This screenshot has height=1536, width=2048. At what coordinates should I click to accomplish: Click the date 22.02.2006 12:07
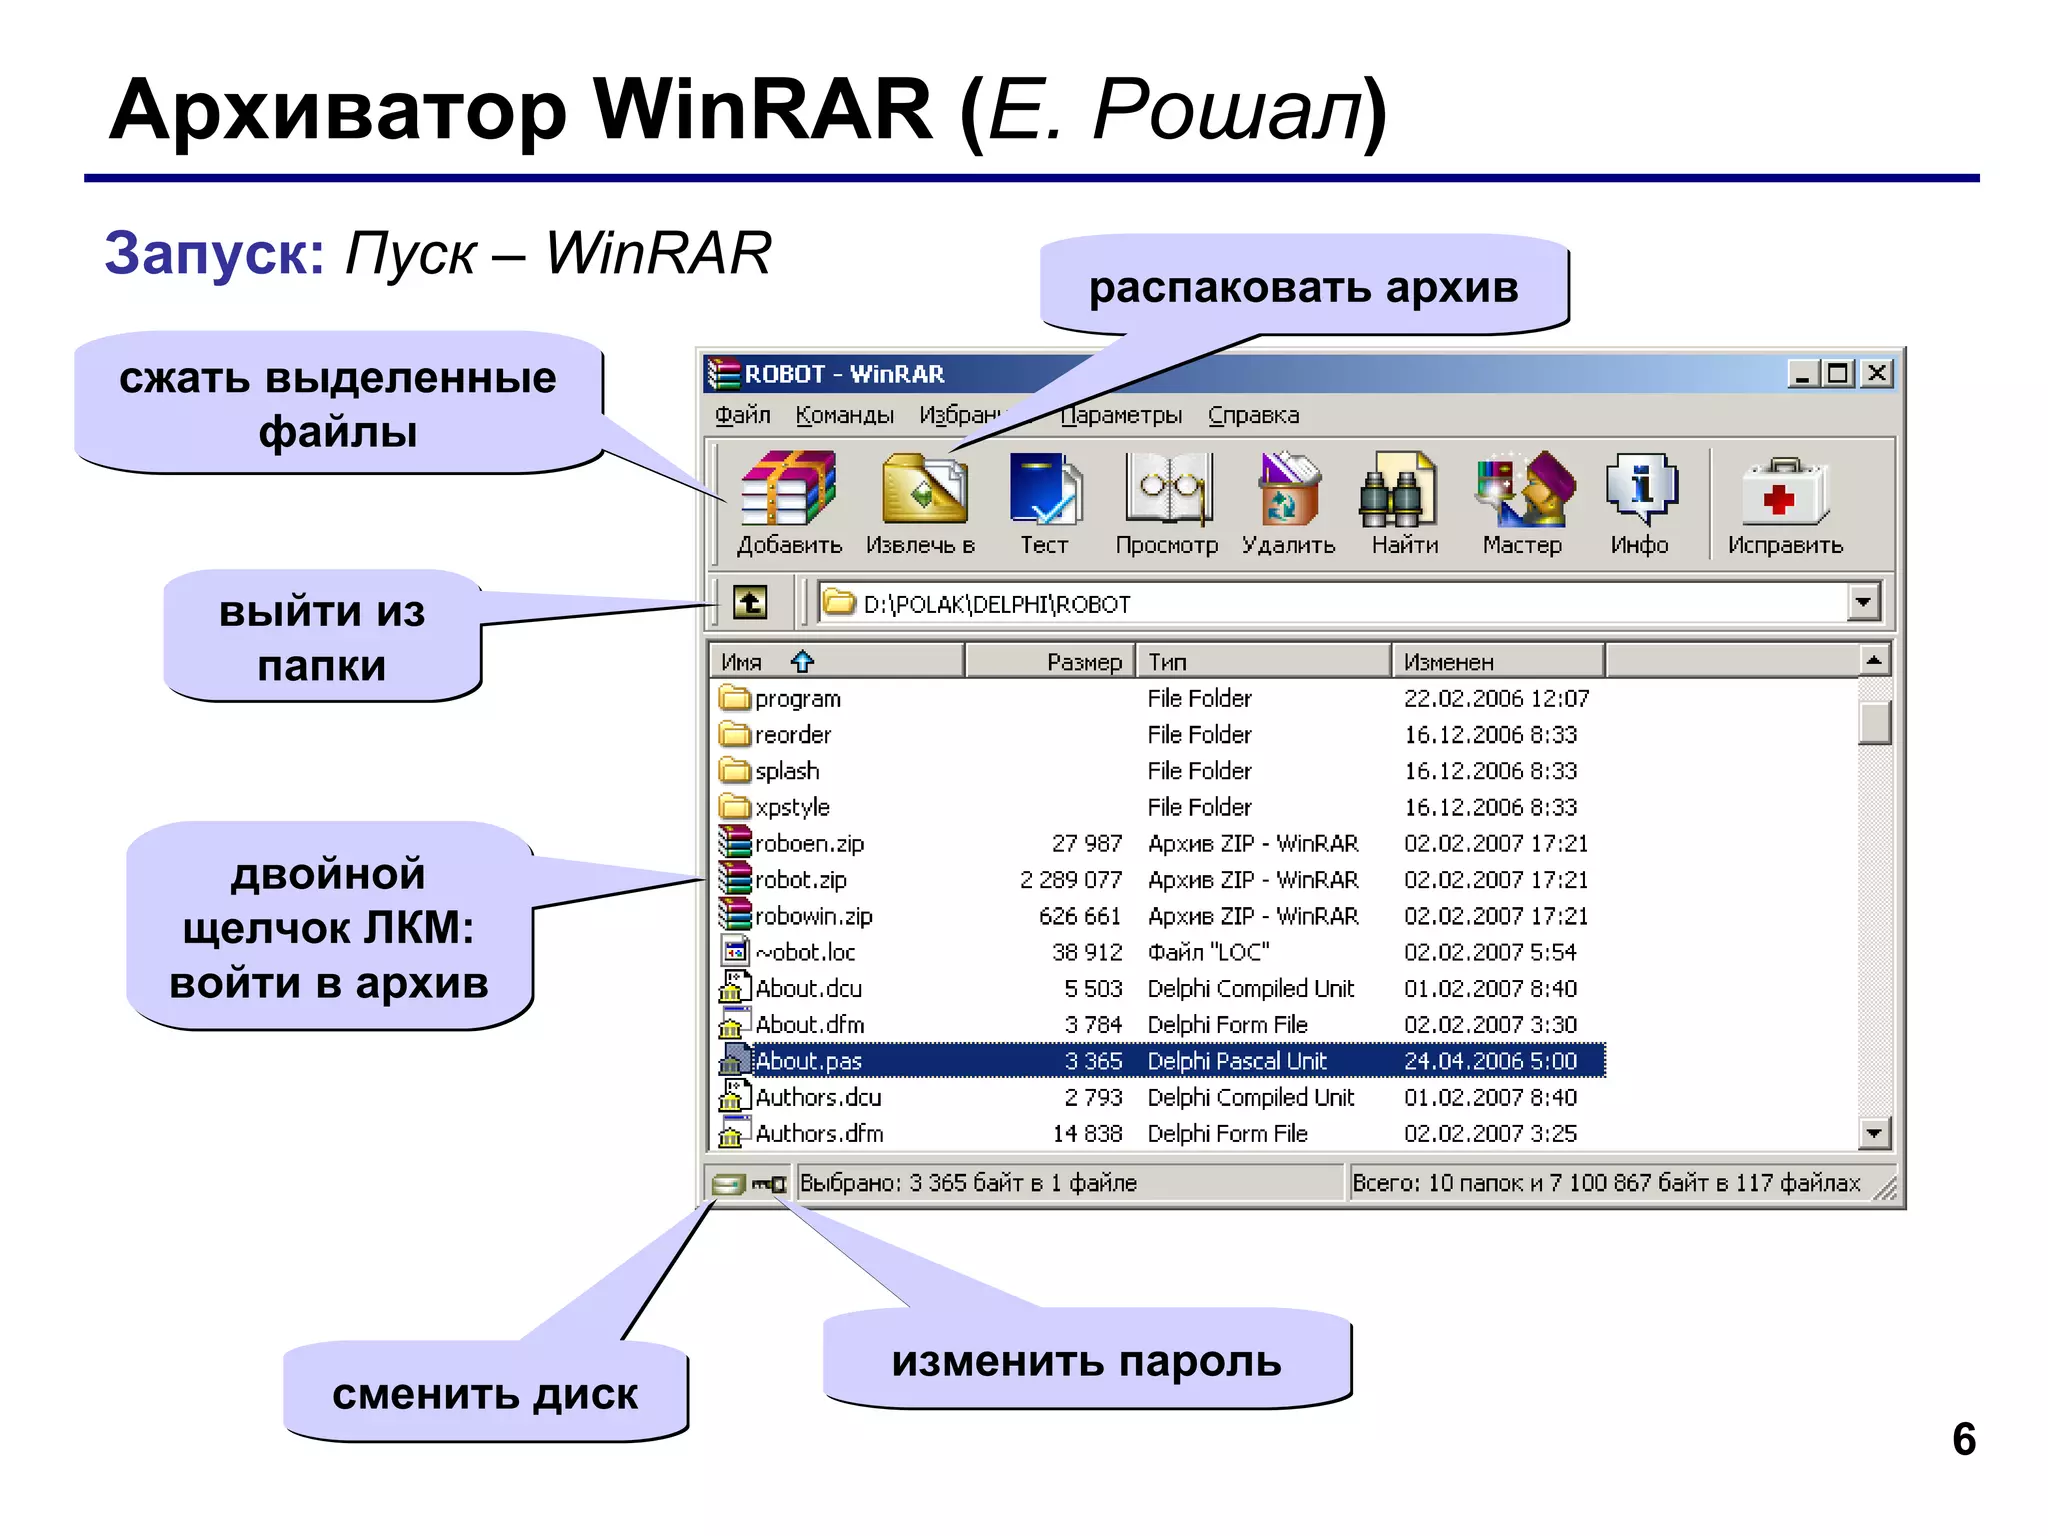(1496, 697)
